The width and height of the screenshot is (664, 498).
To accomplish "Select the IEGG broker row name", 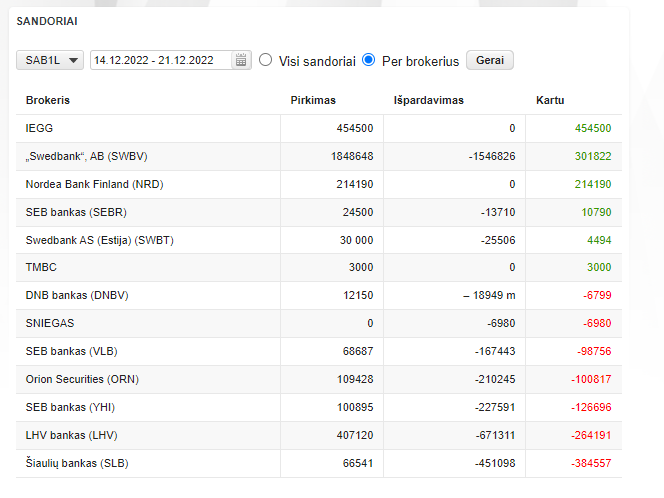I will 39,128.
